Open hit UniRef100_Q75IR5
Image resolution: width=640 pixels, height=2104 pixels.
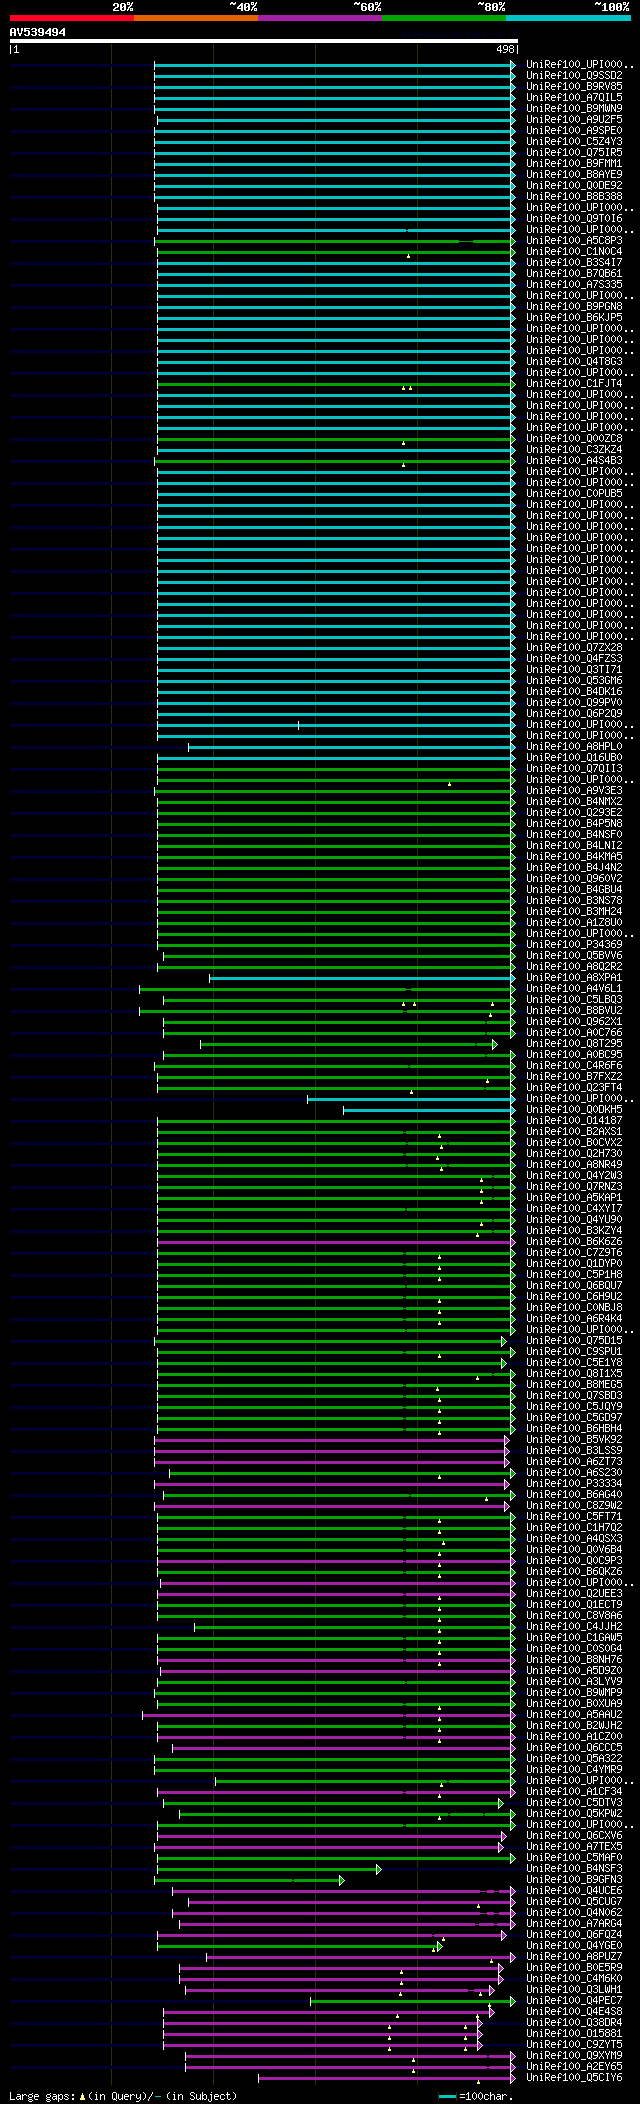coord(574,152)
